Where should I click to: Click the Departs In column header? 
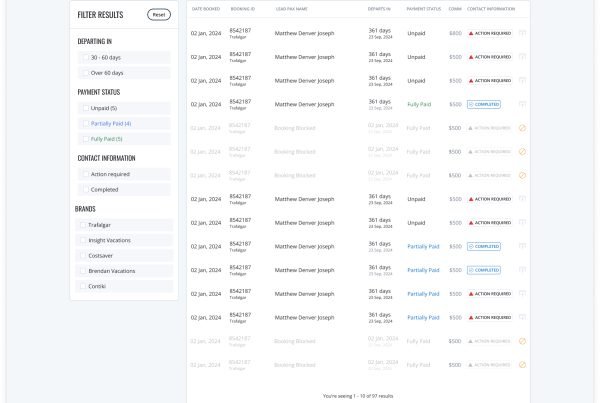379,9
